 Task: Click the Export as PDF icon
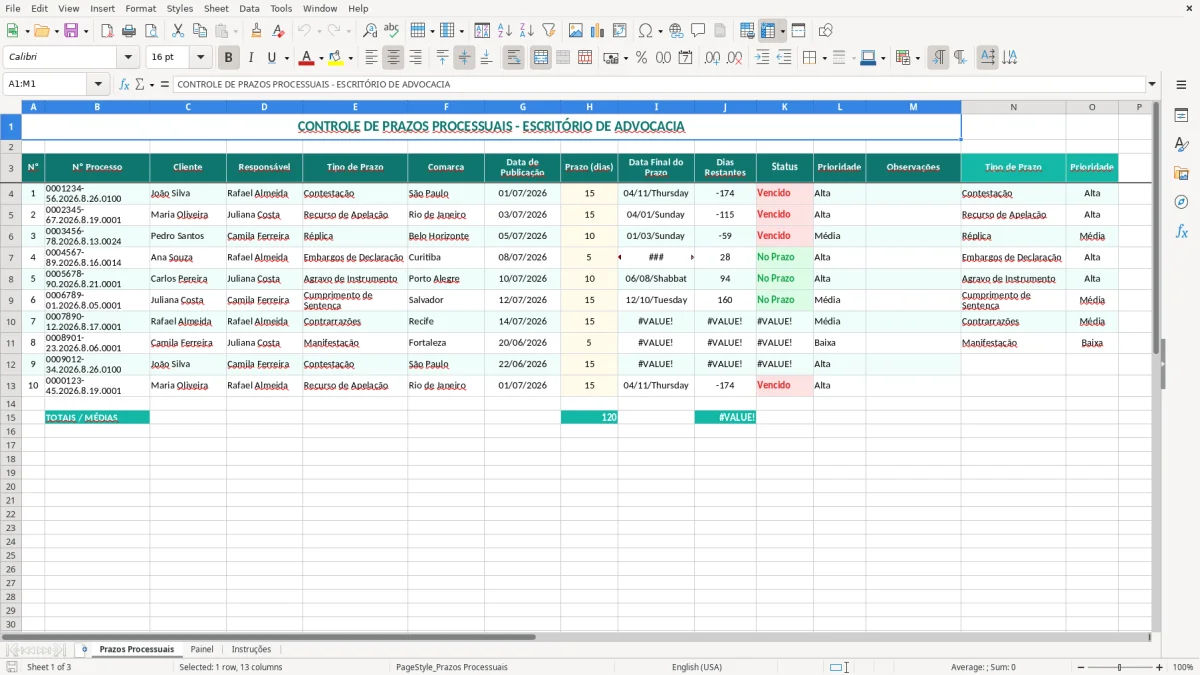point(107,31)
